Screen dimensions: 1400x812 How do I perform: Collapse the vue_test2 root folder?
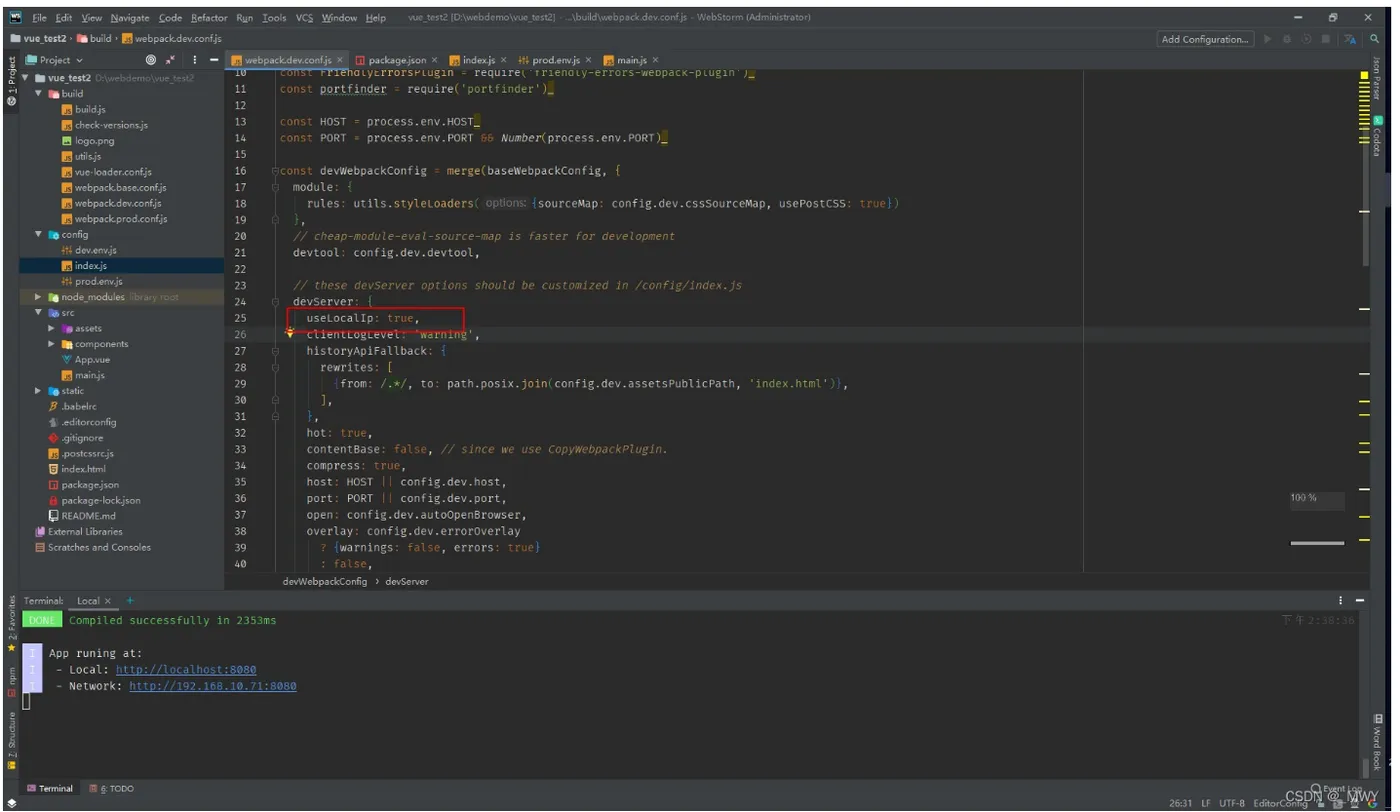click(27, 77)
